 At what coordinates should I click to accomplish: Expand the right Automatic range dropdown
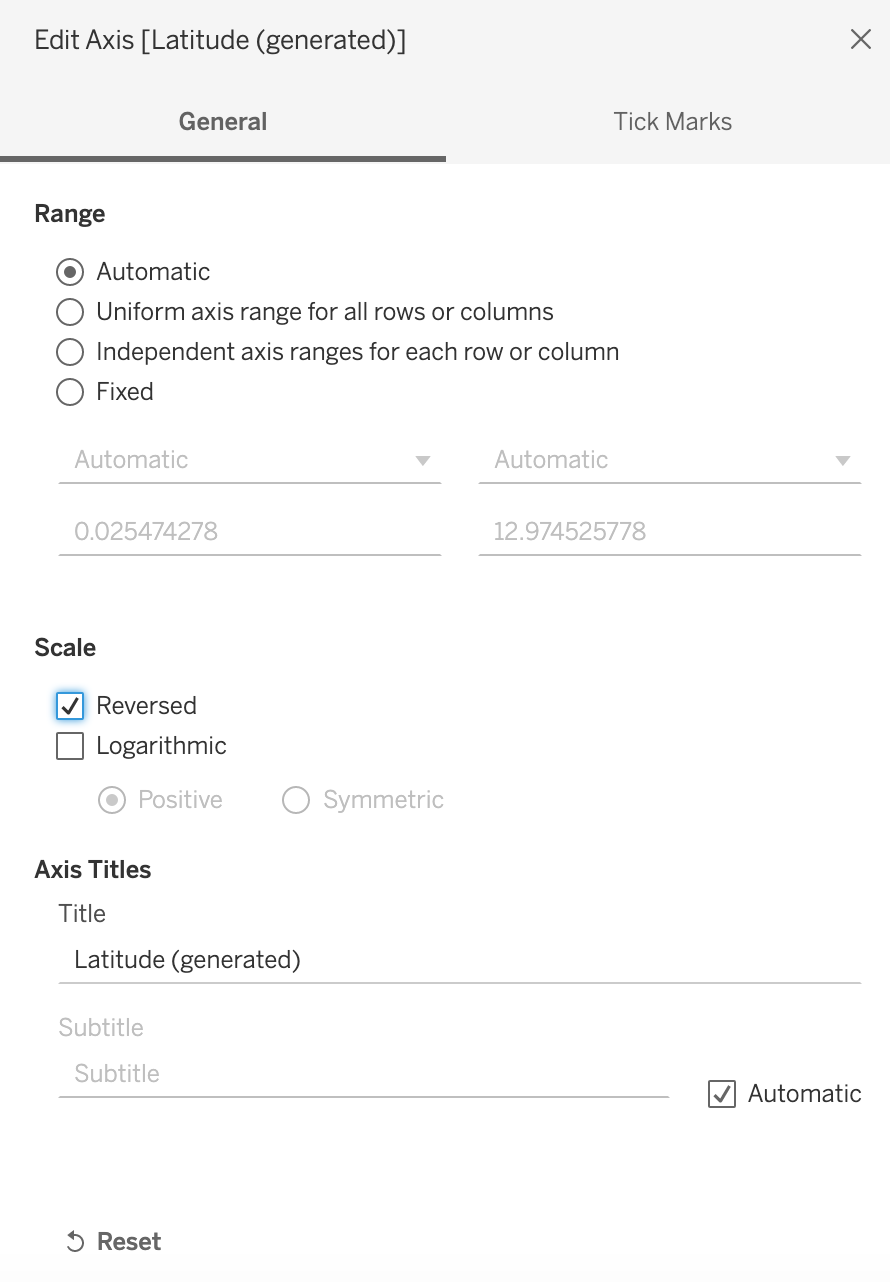669,460
